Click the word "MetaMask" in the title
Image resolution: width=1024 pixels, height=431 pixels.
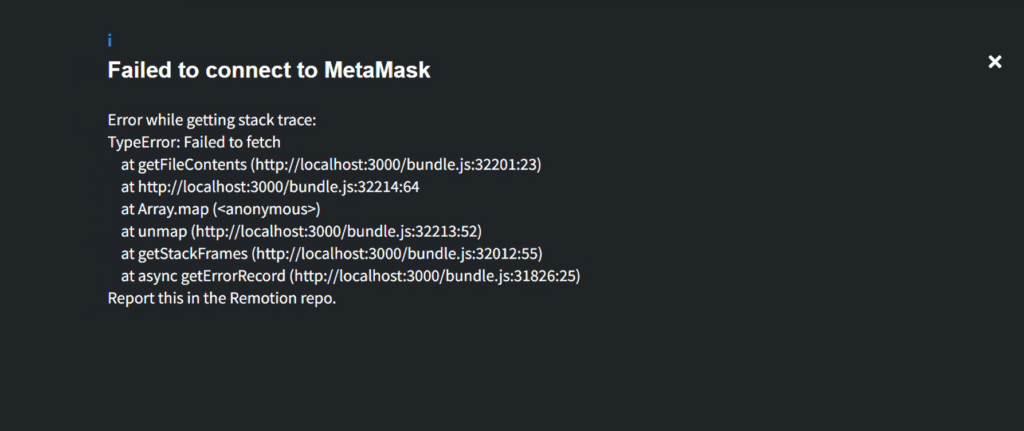377,71
